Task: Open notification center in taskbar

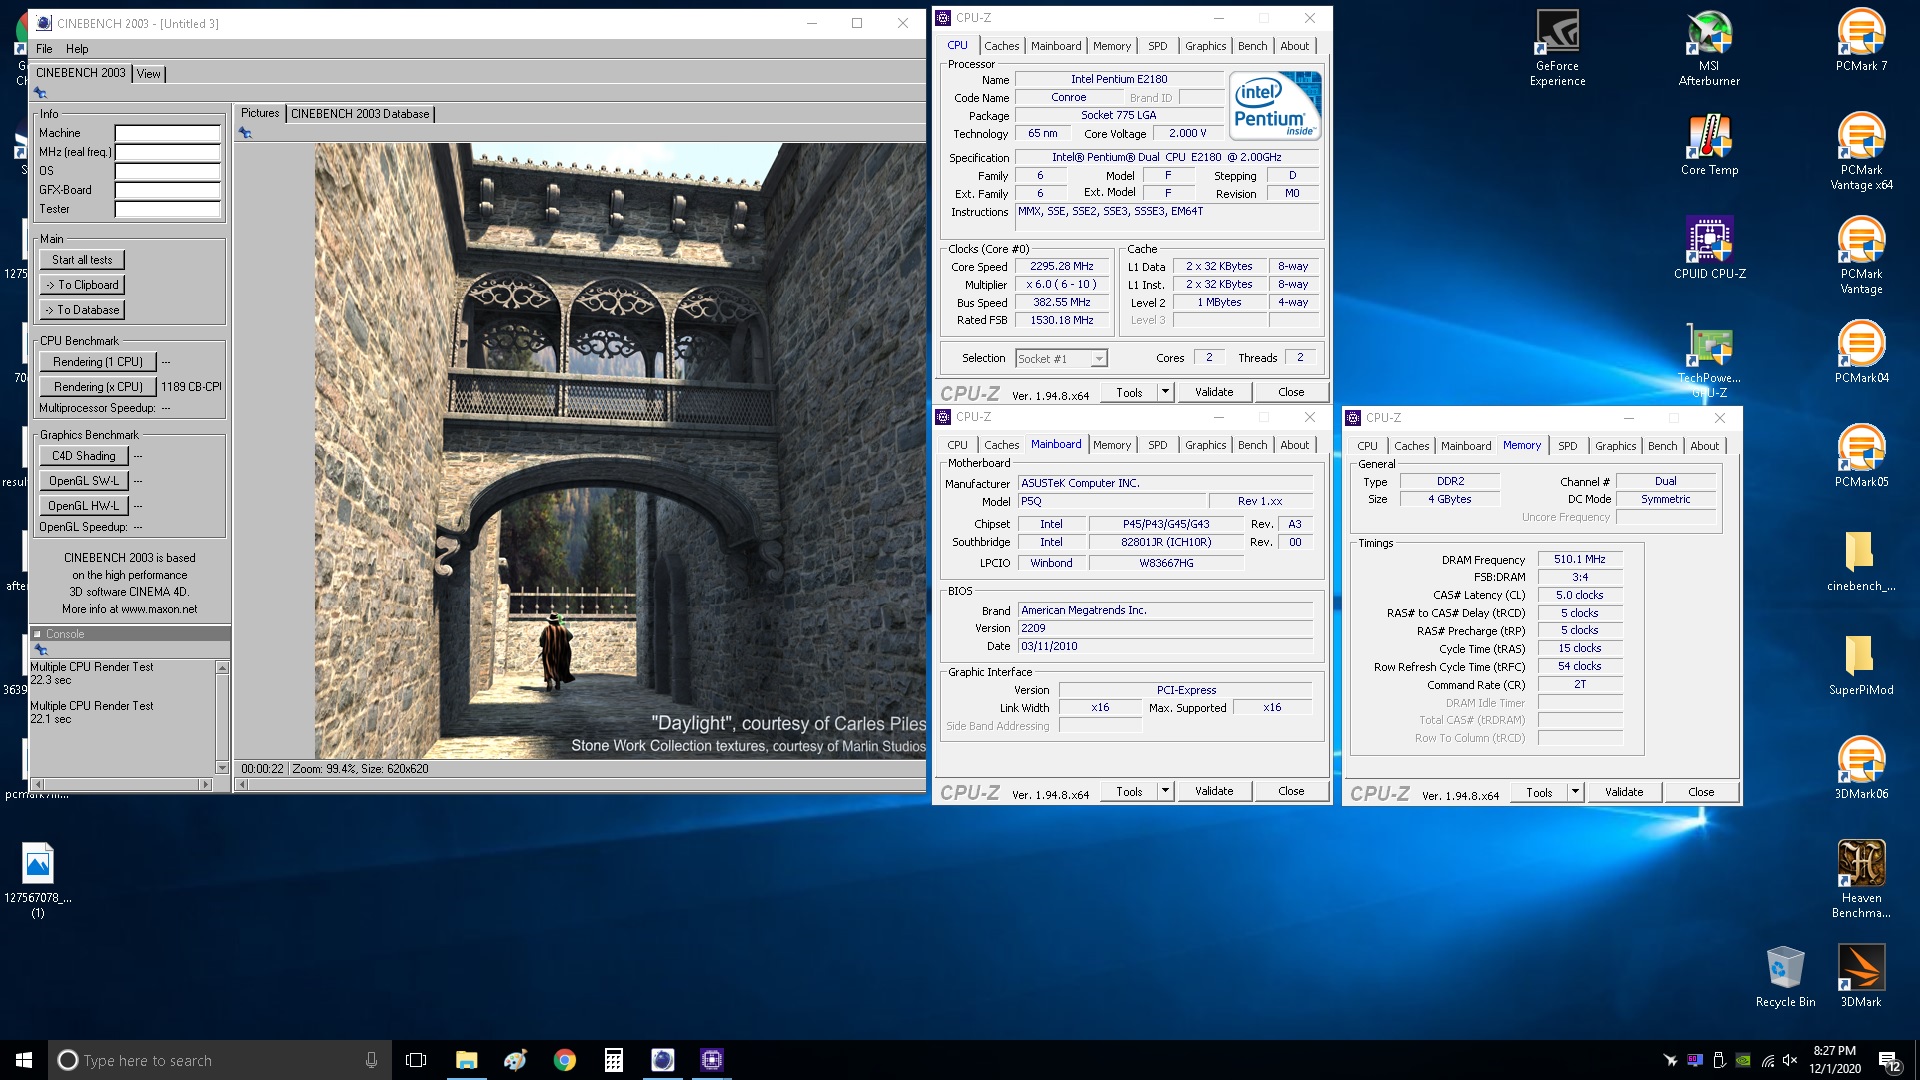Action: [x=1889, y=1060]
